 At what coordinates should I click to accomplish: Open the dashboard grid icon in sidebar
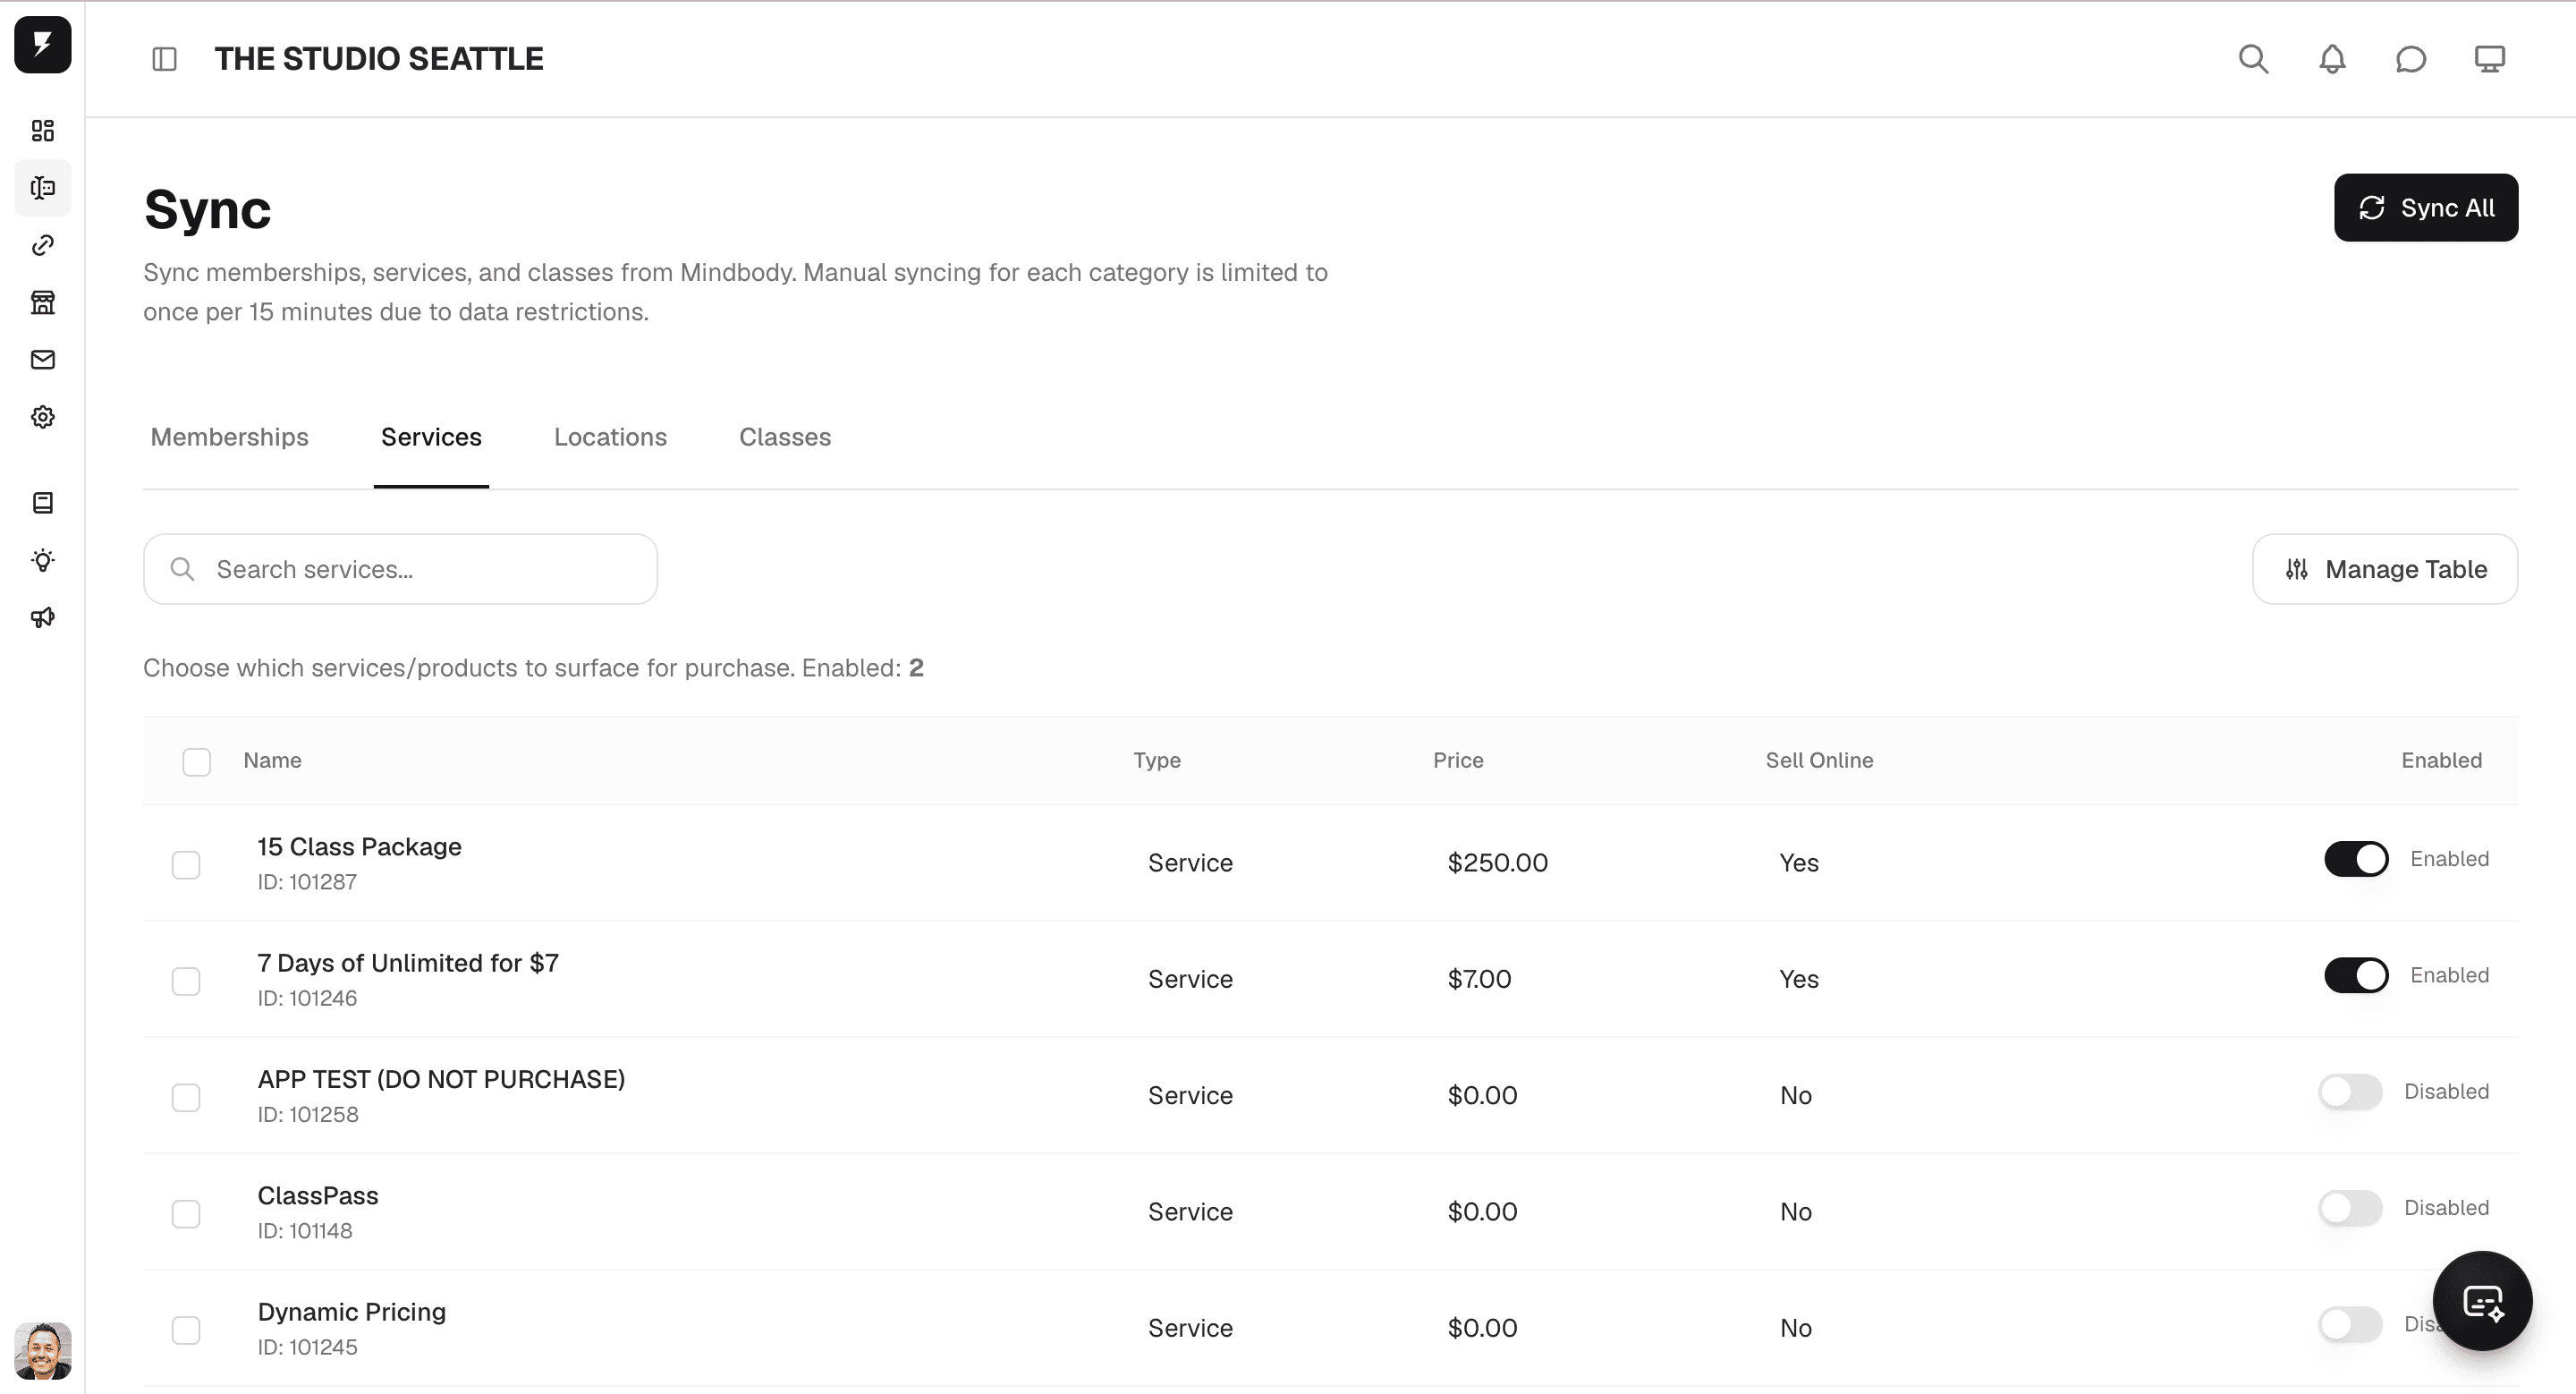point(43,131)
